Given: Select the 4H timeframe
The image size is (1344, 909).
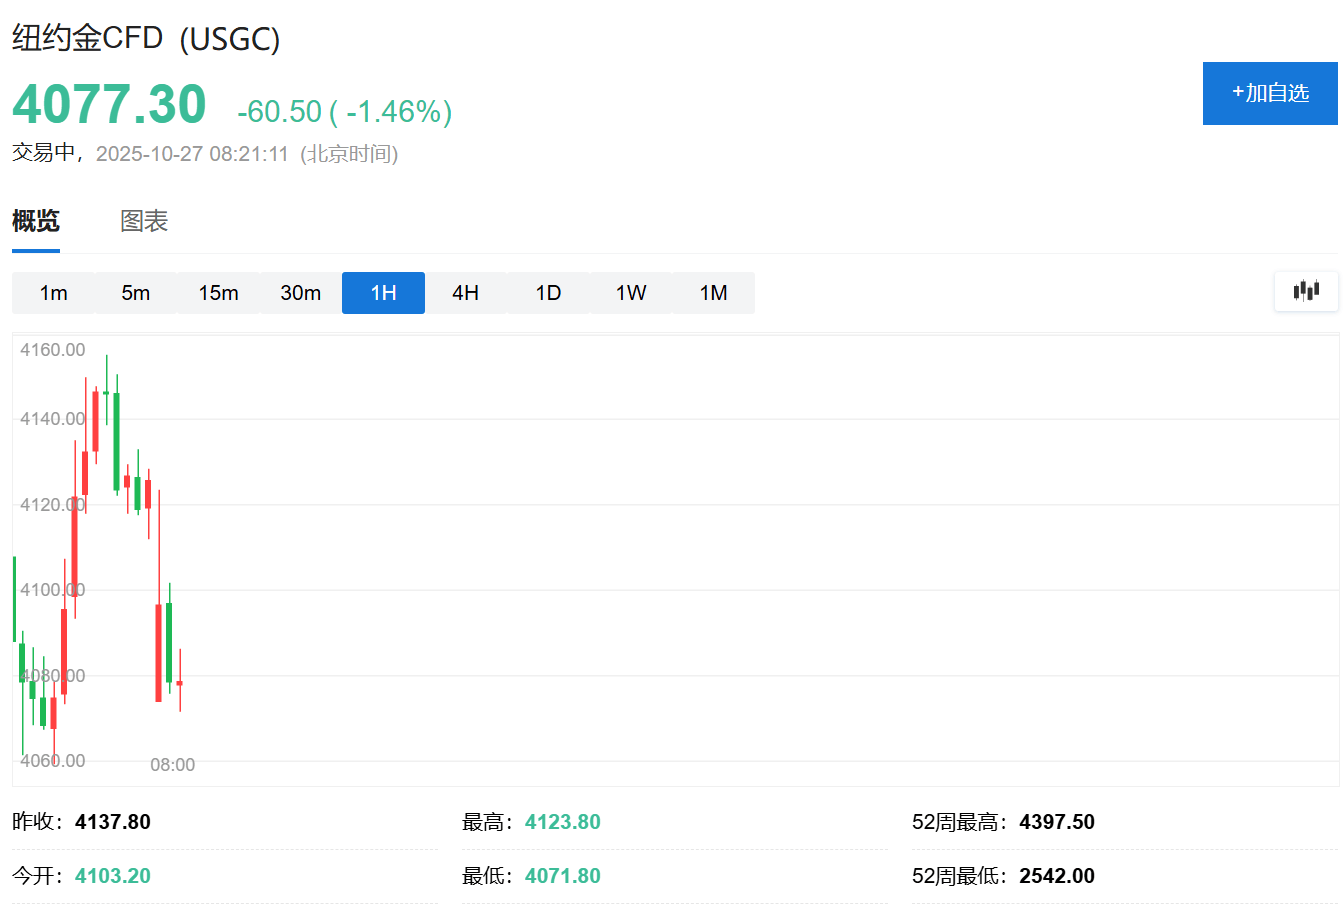Looking at the screenshot, I should tap(466, 293).
